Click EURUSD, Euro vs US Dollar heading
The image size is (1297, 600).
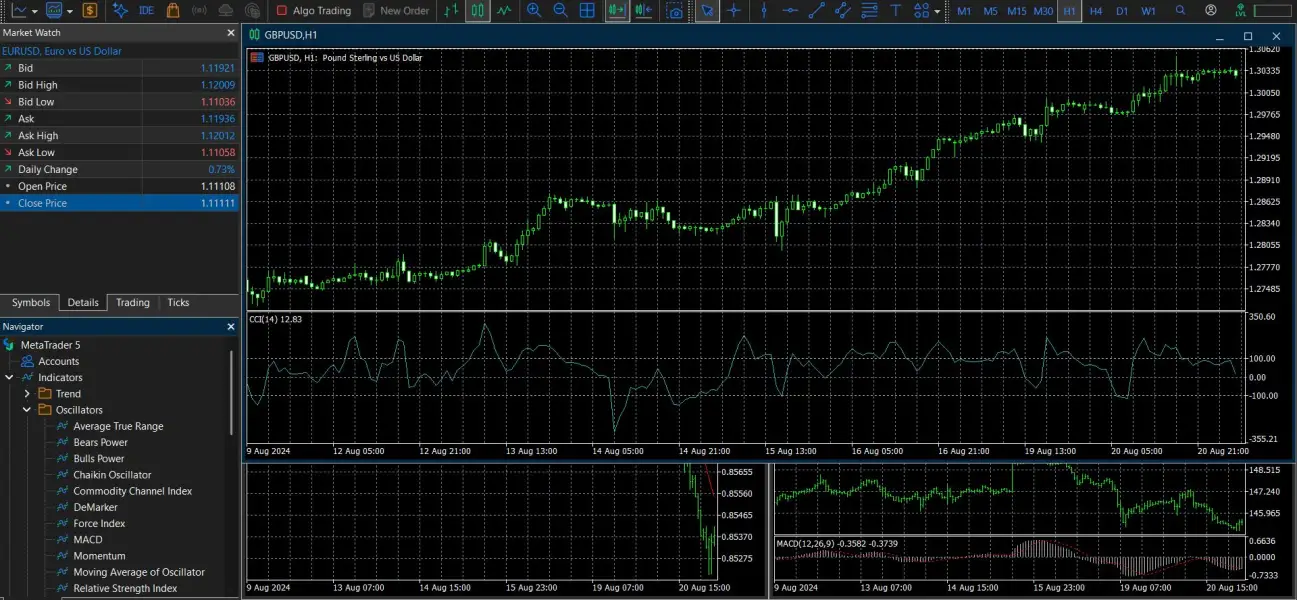(62, 51)
